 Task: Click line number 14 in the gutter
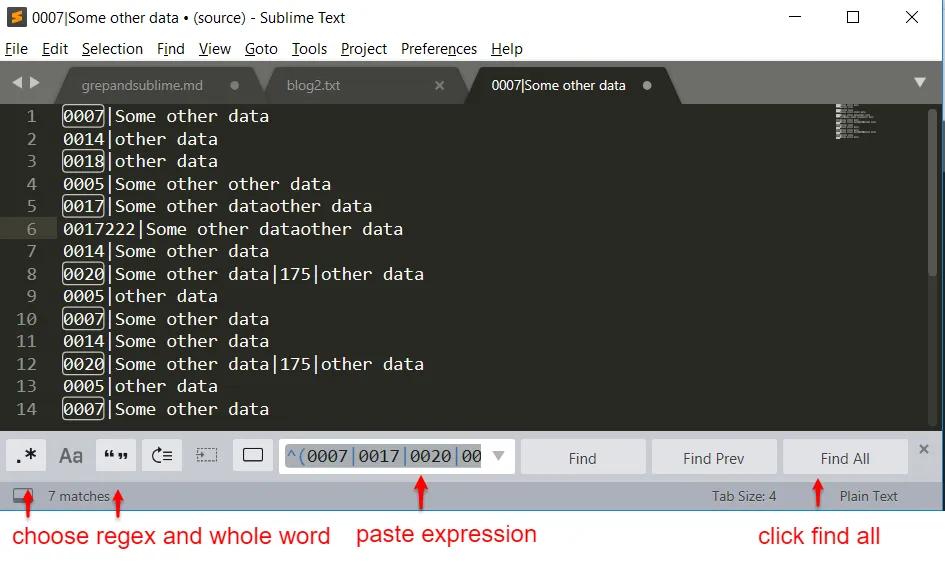27,409
